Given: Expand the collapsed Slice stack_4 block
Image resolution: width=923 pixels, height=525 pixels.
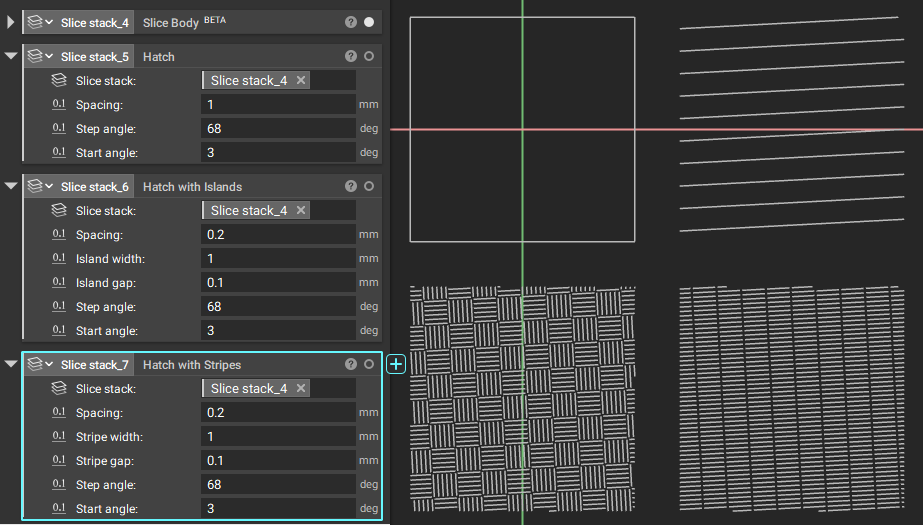Looking at the screenshot, I should (11, 22).
